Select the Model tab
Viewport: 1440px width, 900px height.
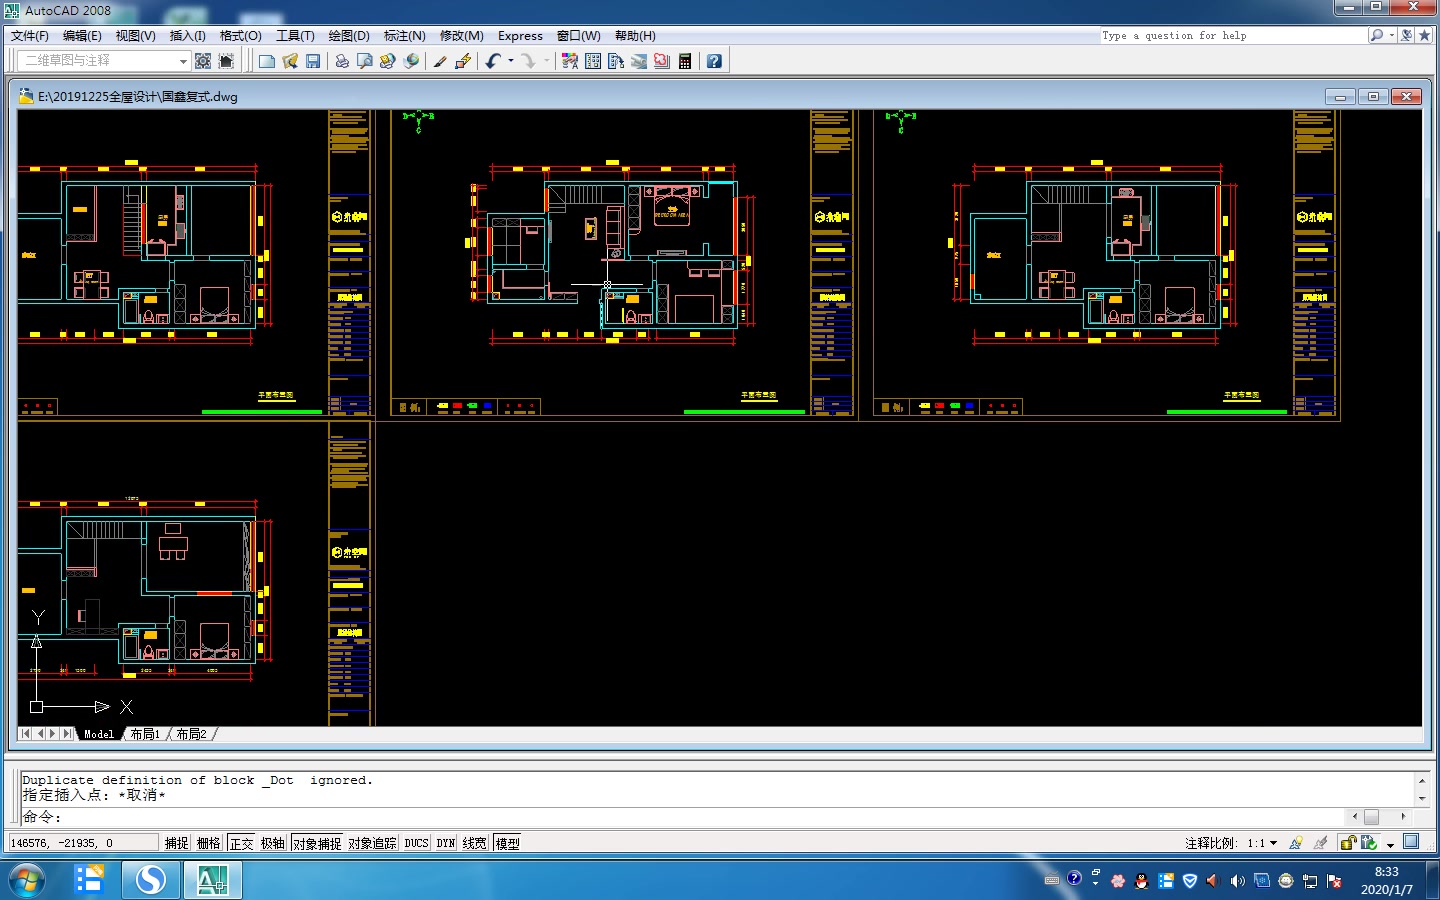coord(99,734)
